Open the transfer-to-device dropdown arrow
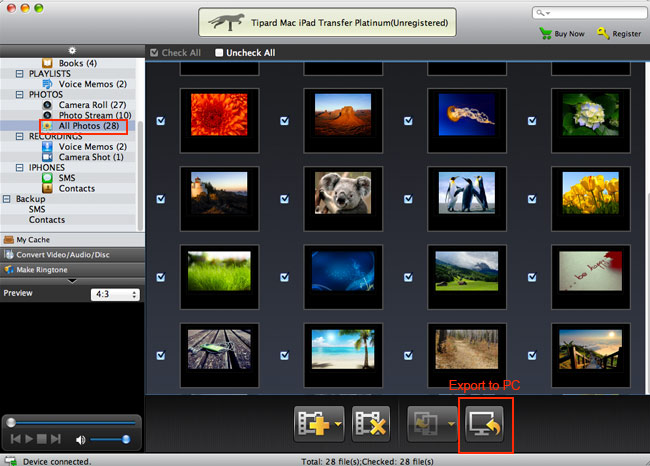650x466 pixels. click(451, 425)
